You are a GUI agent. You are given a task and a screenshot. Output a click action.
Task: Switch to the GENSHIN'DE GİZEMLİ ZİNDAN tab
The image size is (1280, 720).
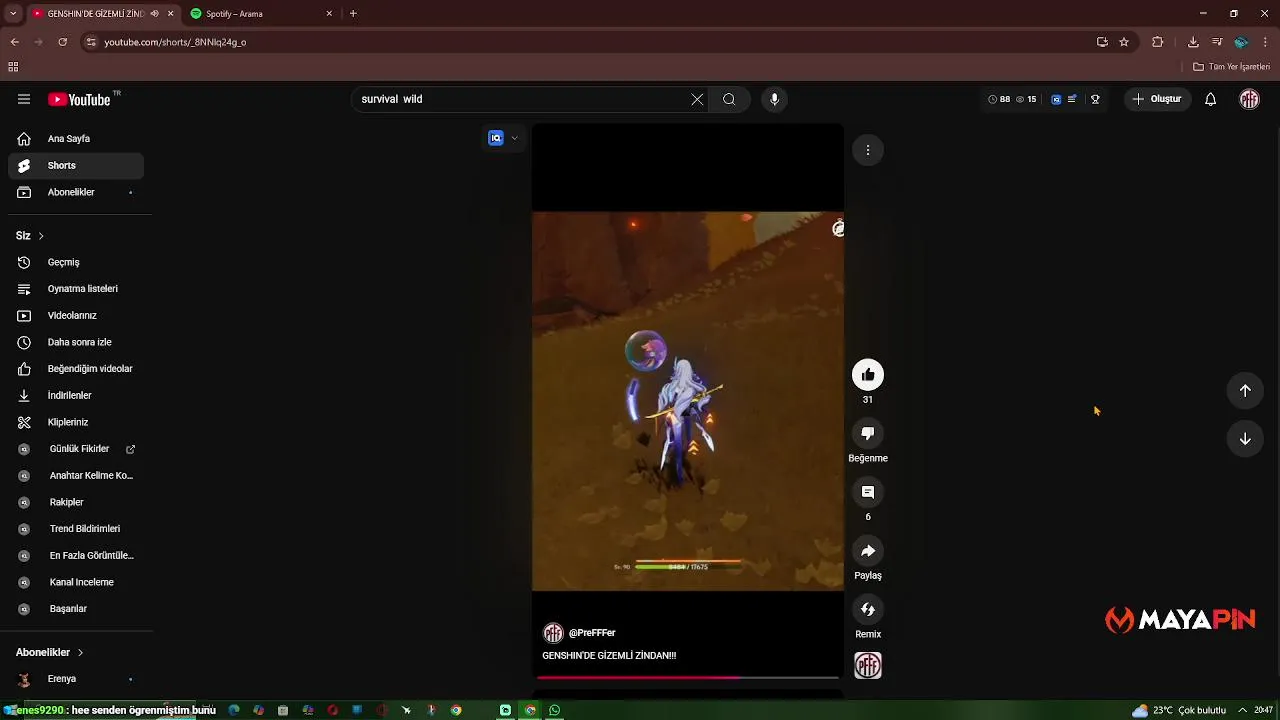pos(102,14)
